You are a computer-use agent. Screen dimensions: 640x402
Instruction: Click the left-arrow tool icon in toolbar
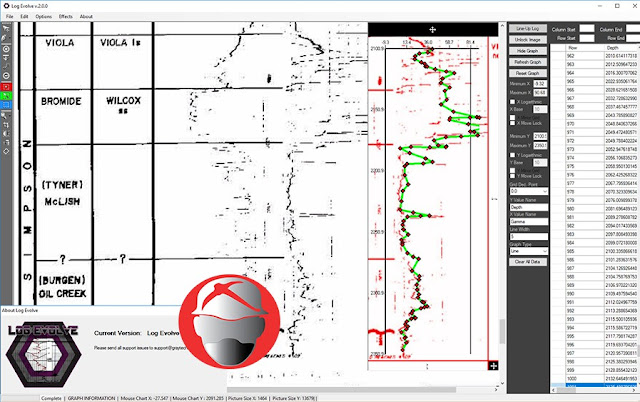point(6,58)
